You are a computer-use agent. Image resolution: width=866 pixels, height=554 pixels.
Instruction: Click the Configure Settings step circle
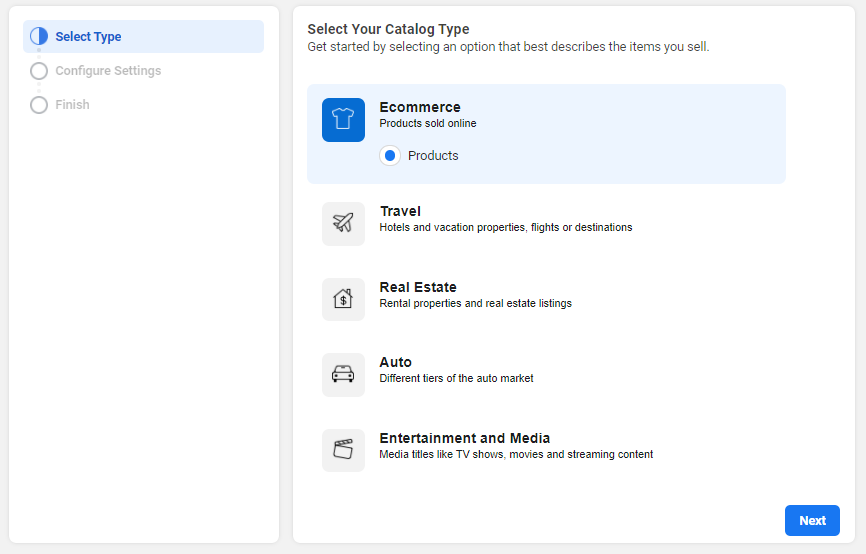coord(39,71)
